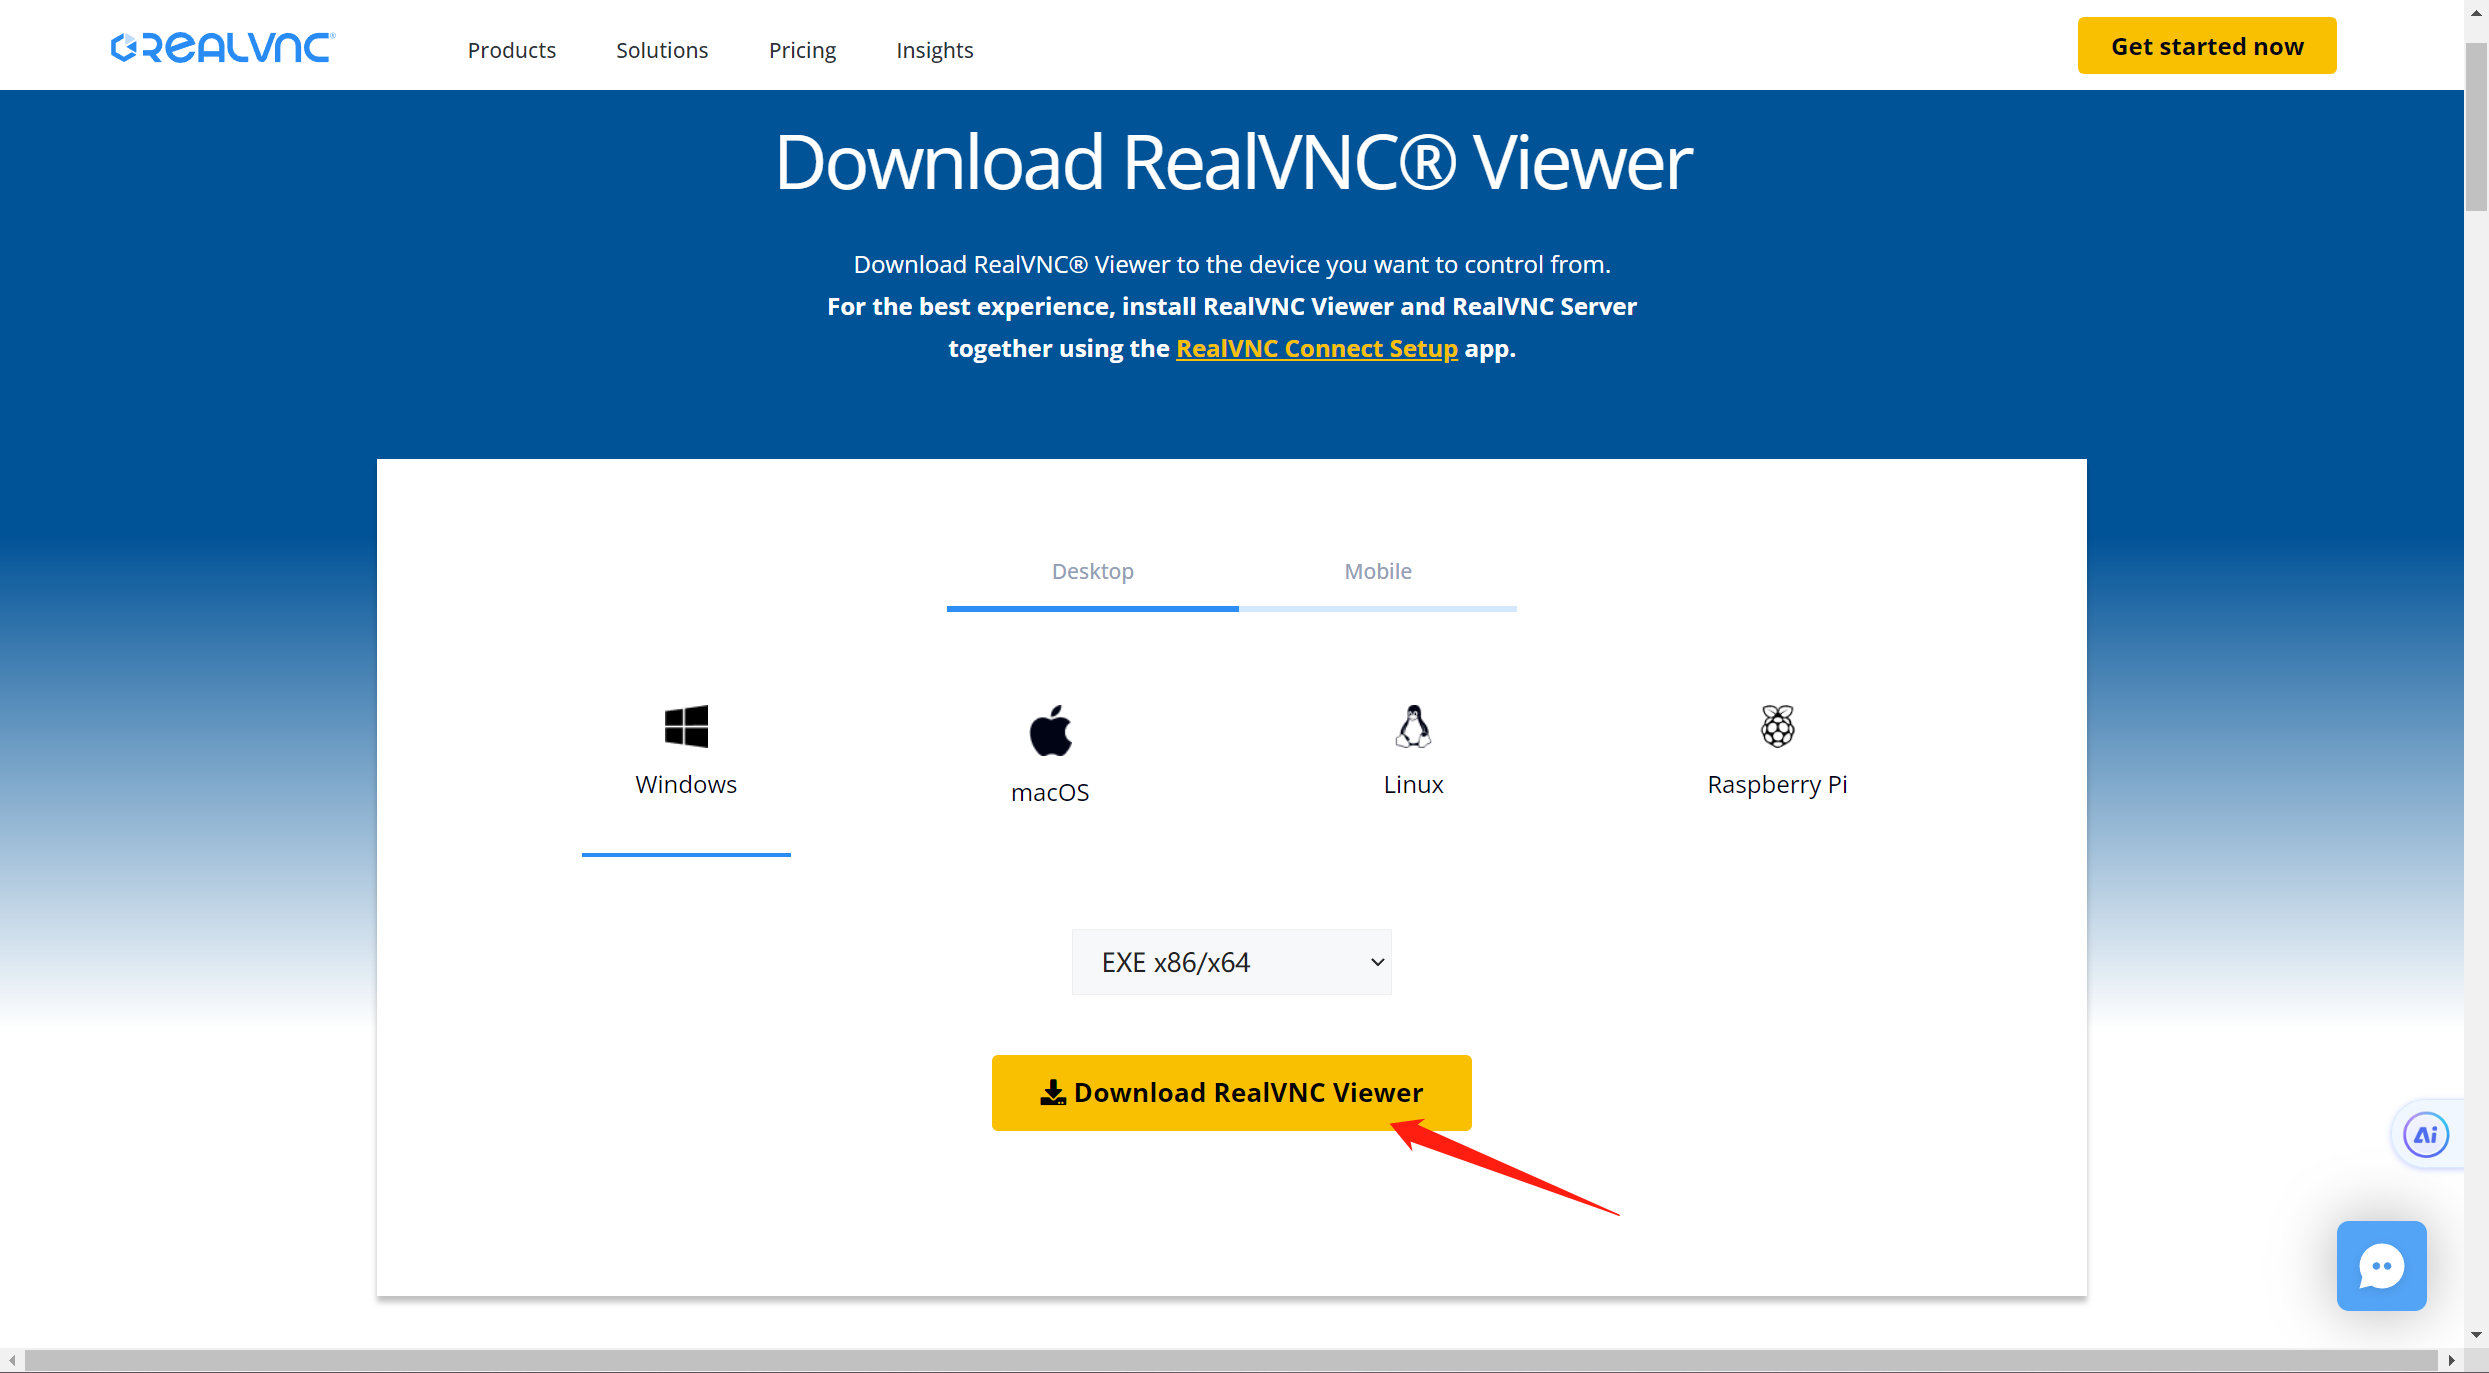Open the EXE x86/x64 installer dropdown

(1231, 962)
